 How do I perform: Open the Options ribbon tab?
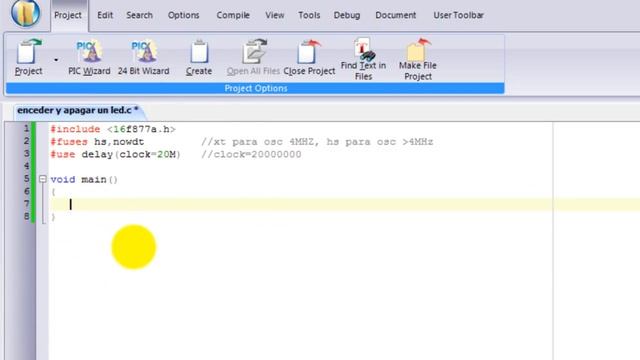pyautogui.click(x=183, y=16)
